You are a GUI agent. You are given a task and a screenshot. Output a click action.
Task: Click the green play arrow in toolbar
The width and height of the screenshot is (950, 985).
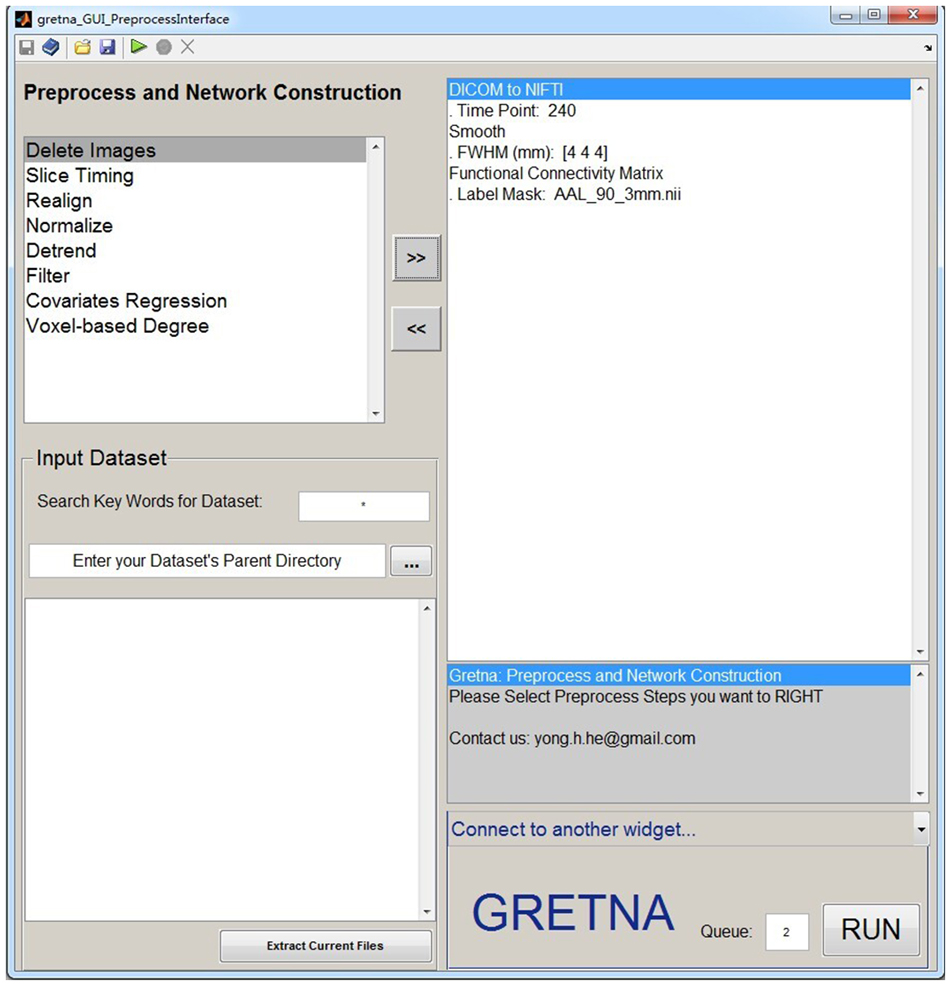[138, 46]
